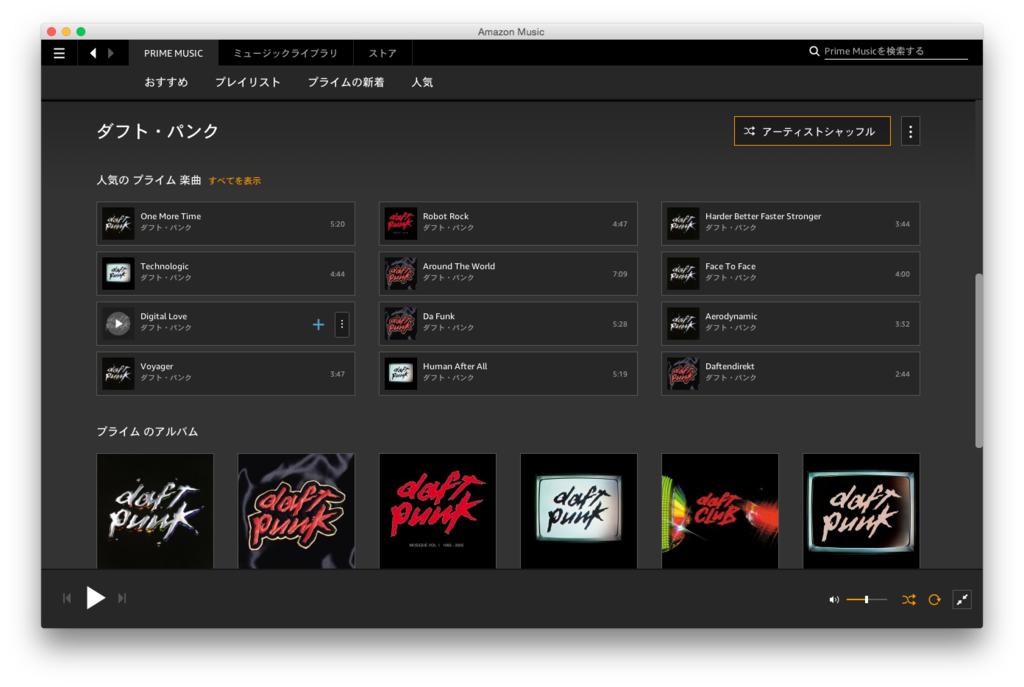Open the Discovery album cover
Image resolution: width=1024 pixels, height=687 pixels.
[x=155, y=511]
